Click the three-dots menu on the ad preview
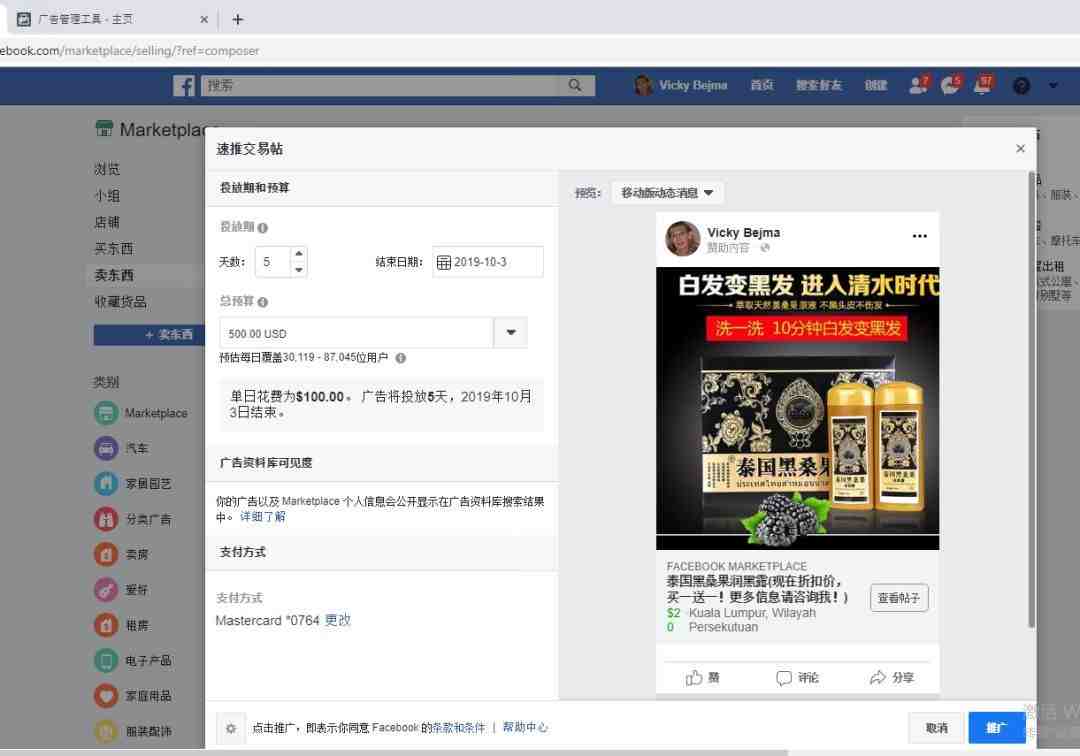1080x756 pixels. (920, 235)
